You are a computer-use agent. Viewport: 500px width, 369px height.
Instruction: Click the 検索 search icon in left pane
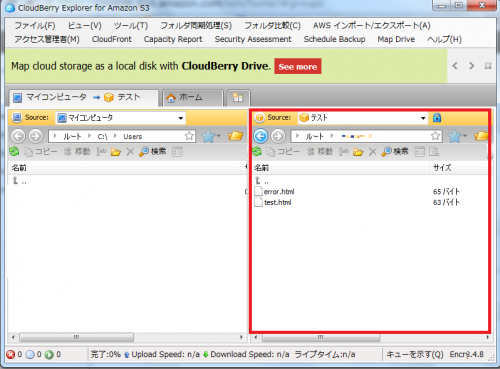[144, 152]
